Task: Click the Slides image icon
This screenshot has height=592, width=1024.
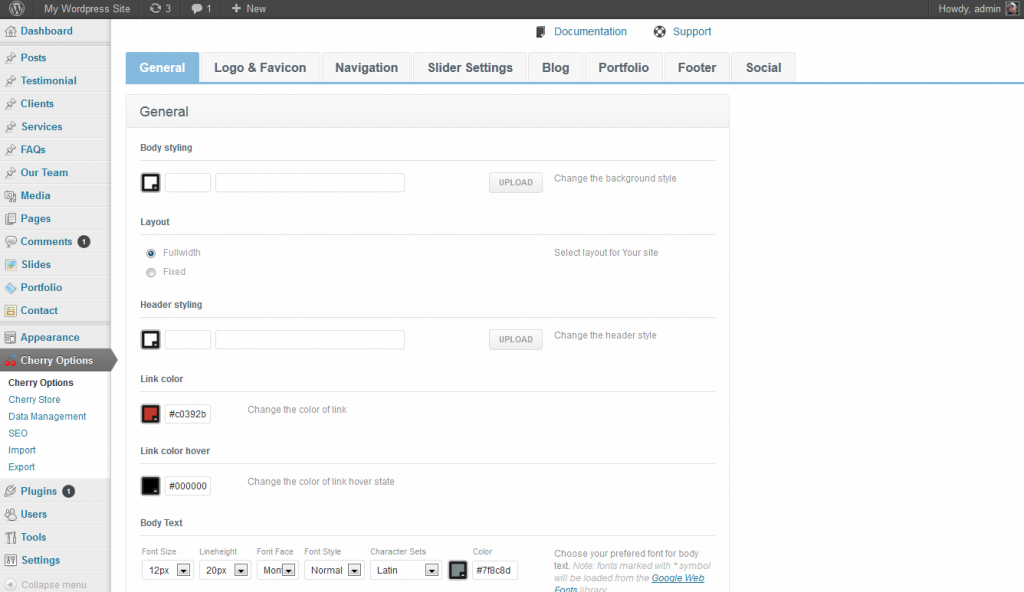Action: tap(10, 265)
